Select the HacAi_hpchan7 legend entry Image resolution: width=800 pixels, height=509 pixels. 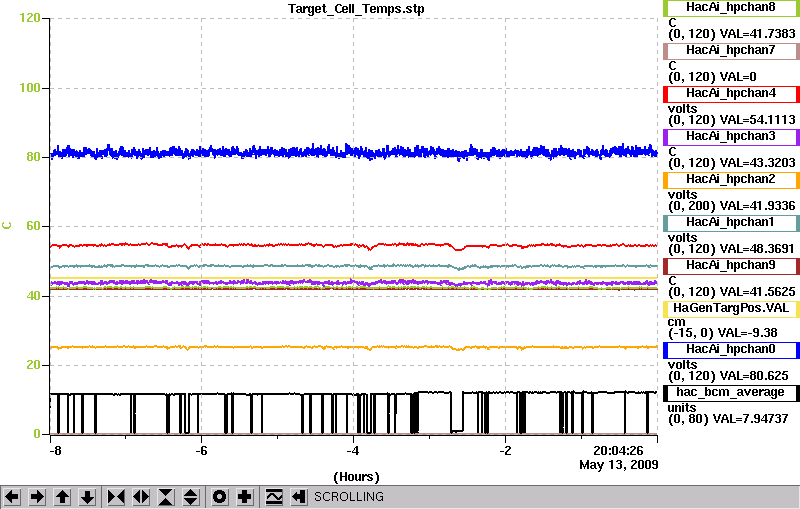(731, 50)
